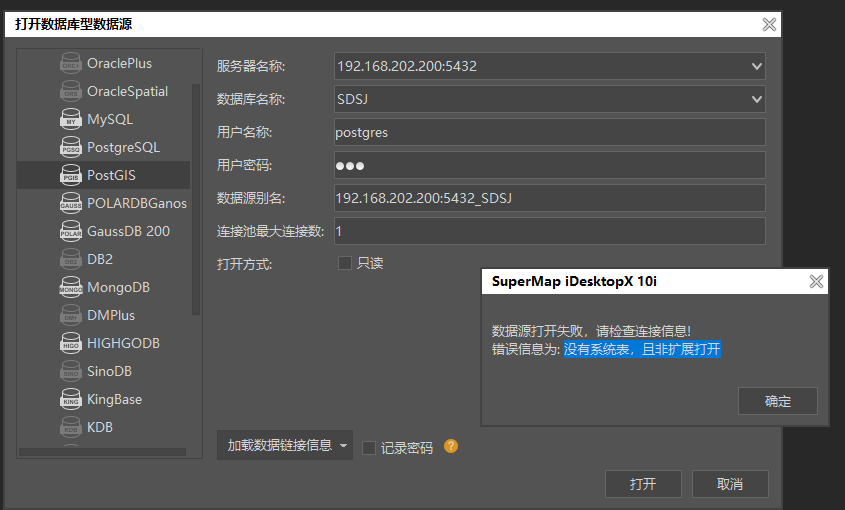Click the 取消 button
845x510 pixels.
point(730,484)
